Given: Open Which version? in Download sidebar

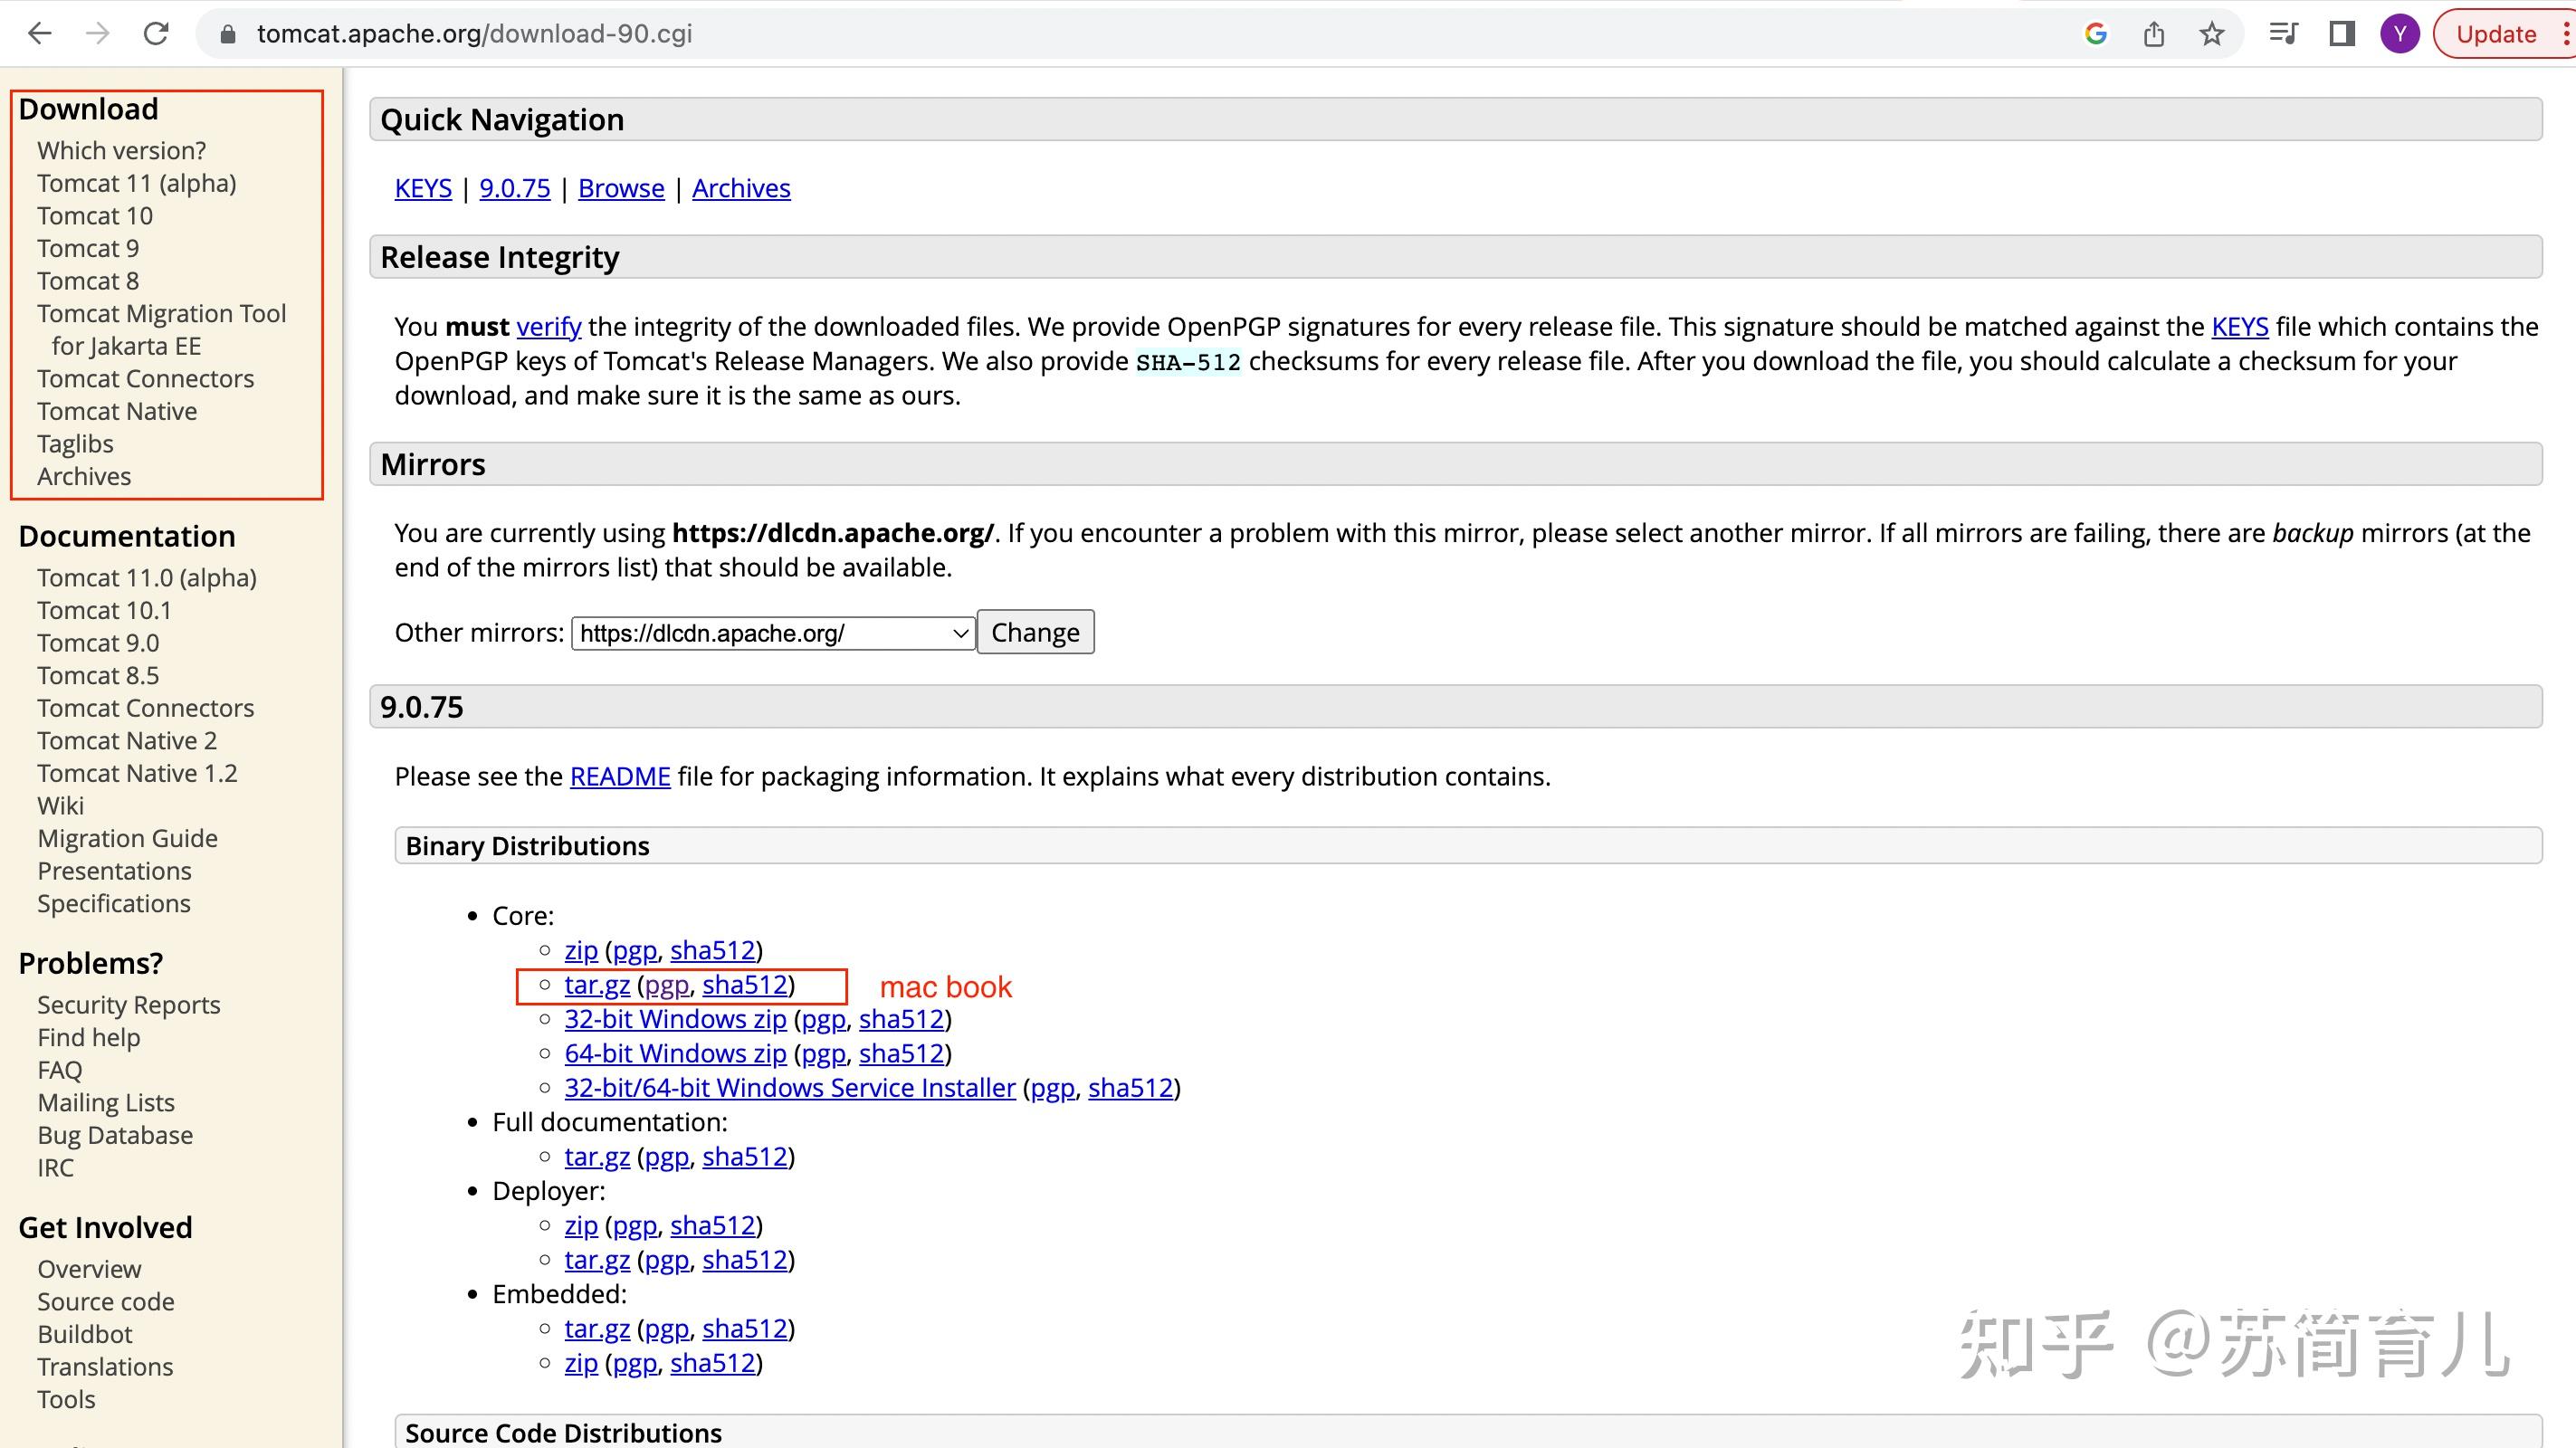Looking at the screenshot, I should click(122, 151).
